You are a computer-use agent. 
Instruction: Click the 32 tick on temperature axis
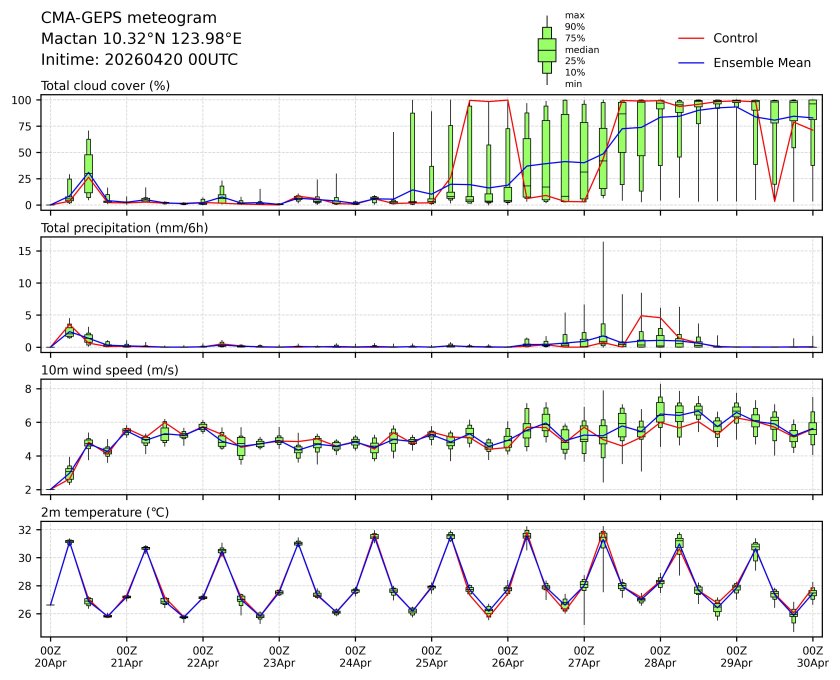click(29, 530)
